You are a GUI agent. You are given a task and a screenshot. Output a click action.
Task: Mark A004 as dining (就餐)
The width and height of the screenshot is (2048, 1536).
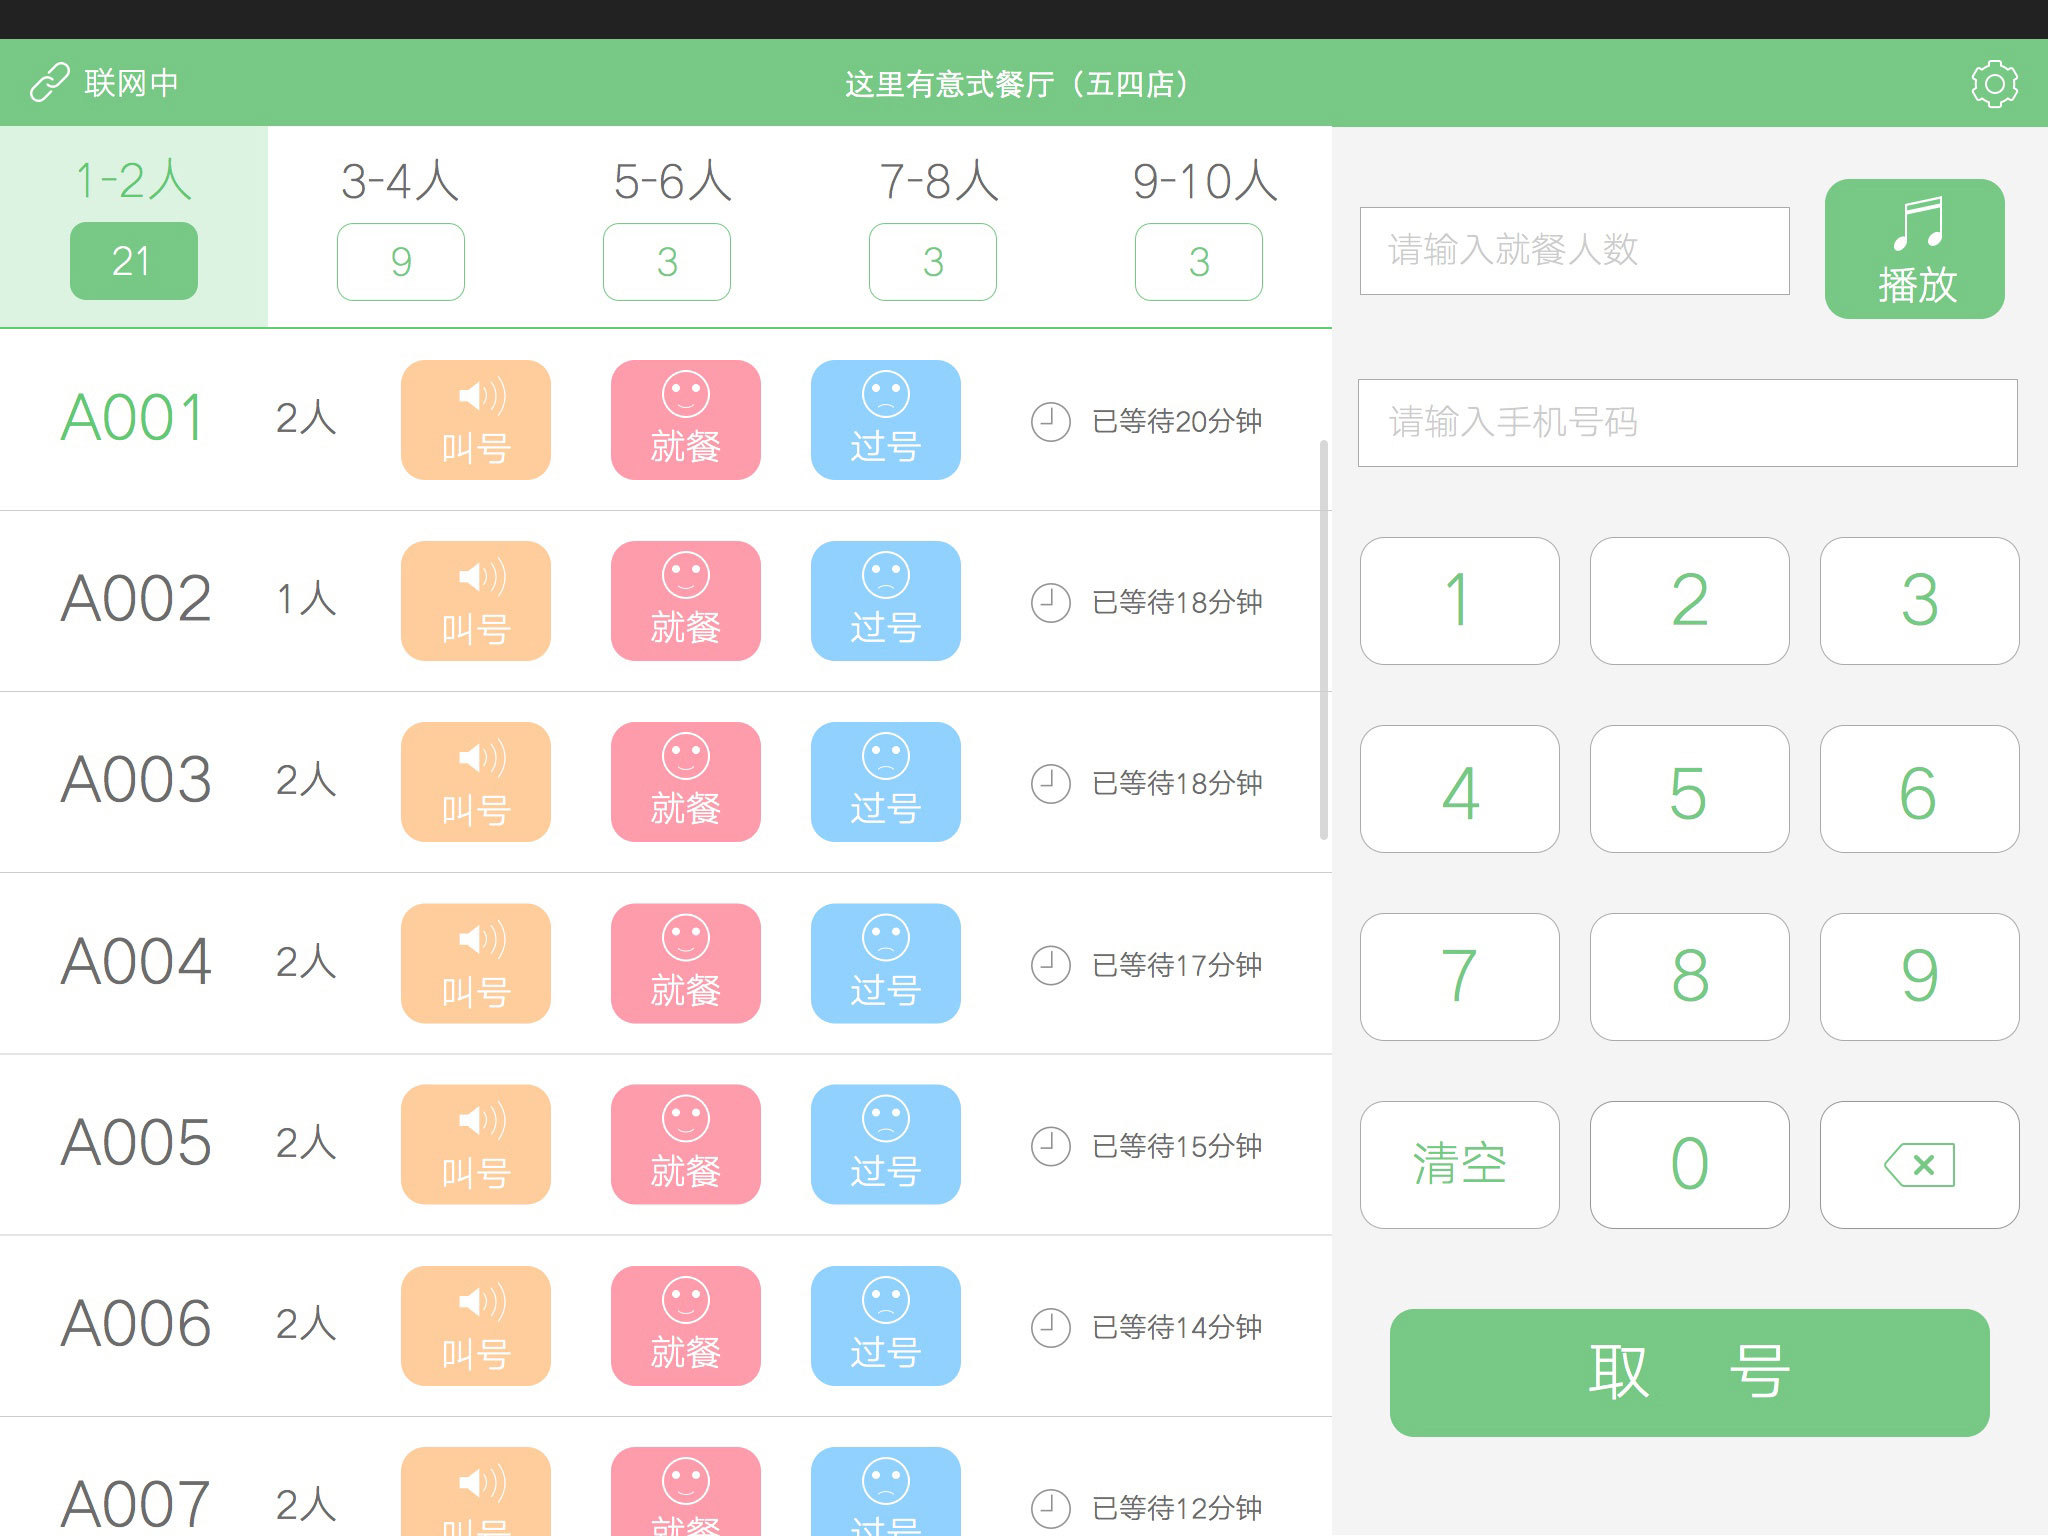point(686,963)
